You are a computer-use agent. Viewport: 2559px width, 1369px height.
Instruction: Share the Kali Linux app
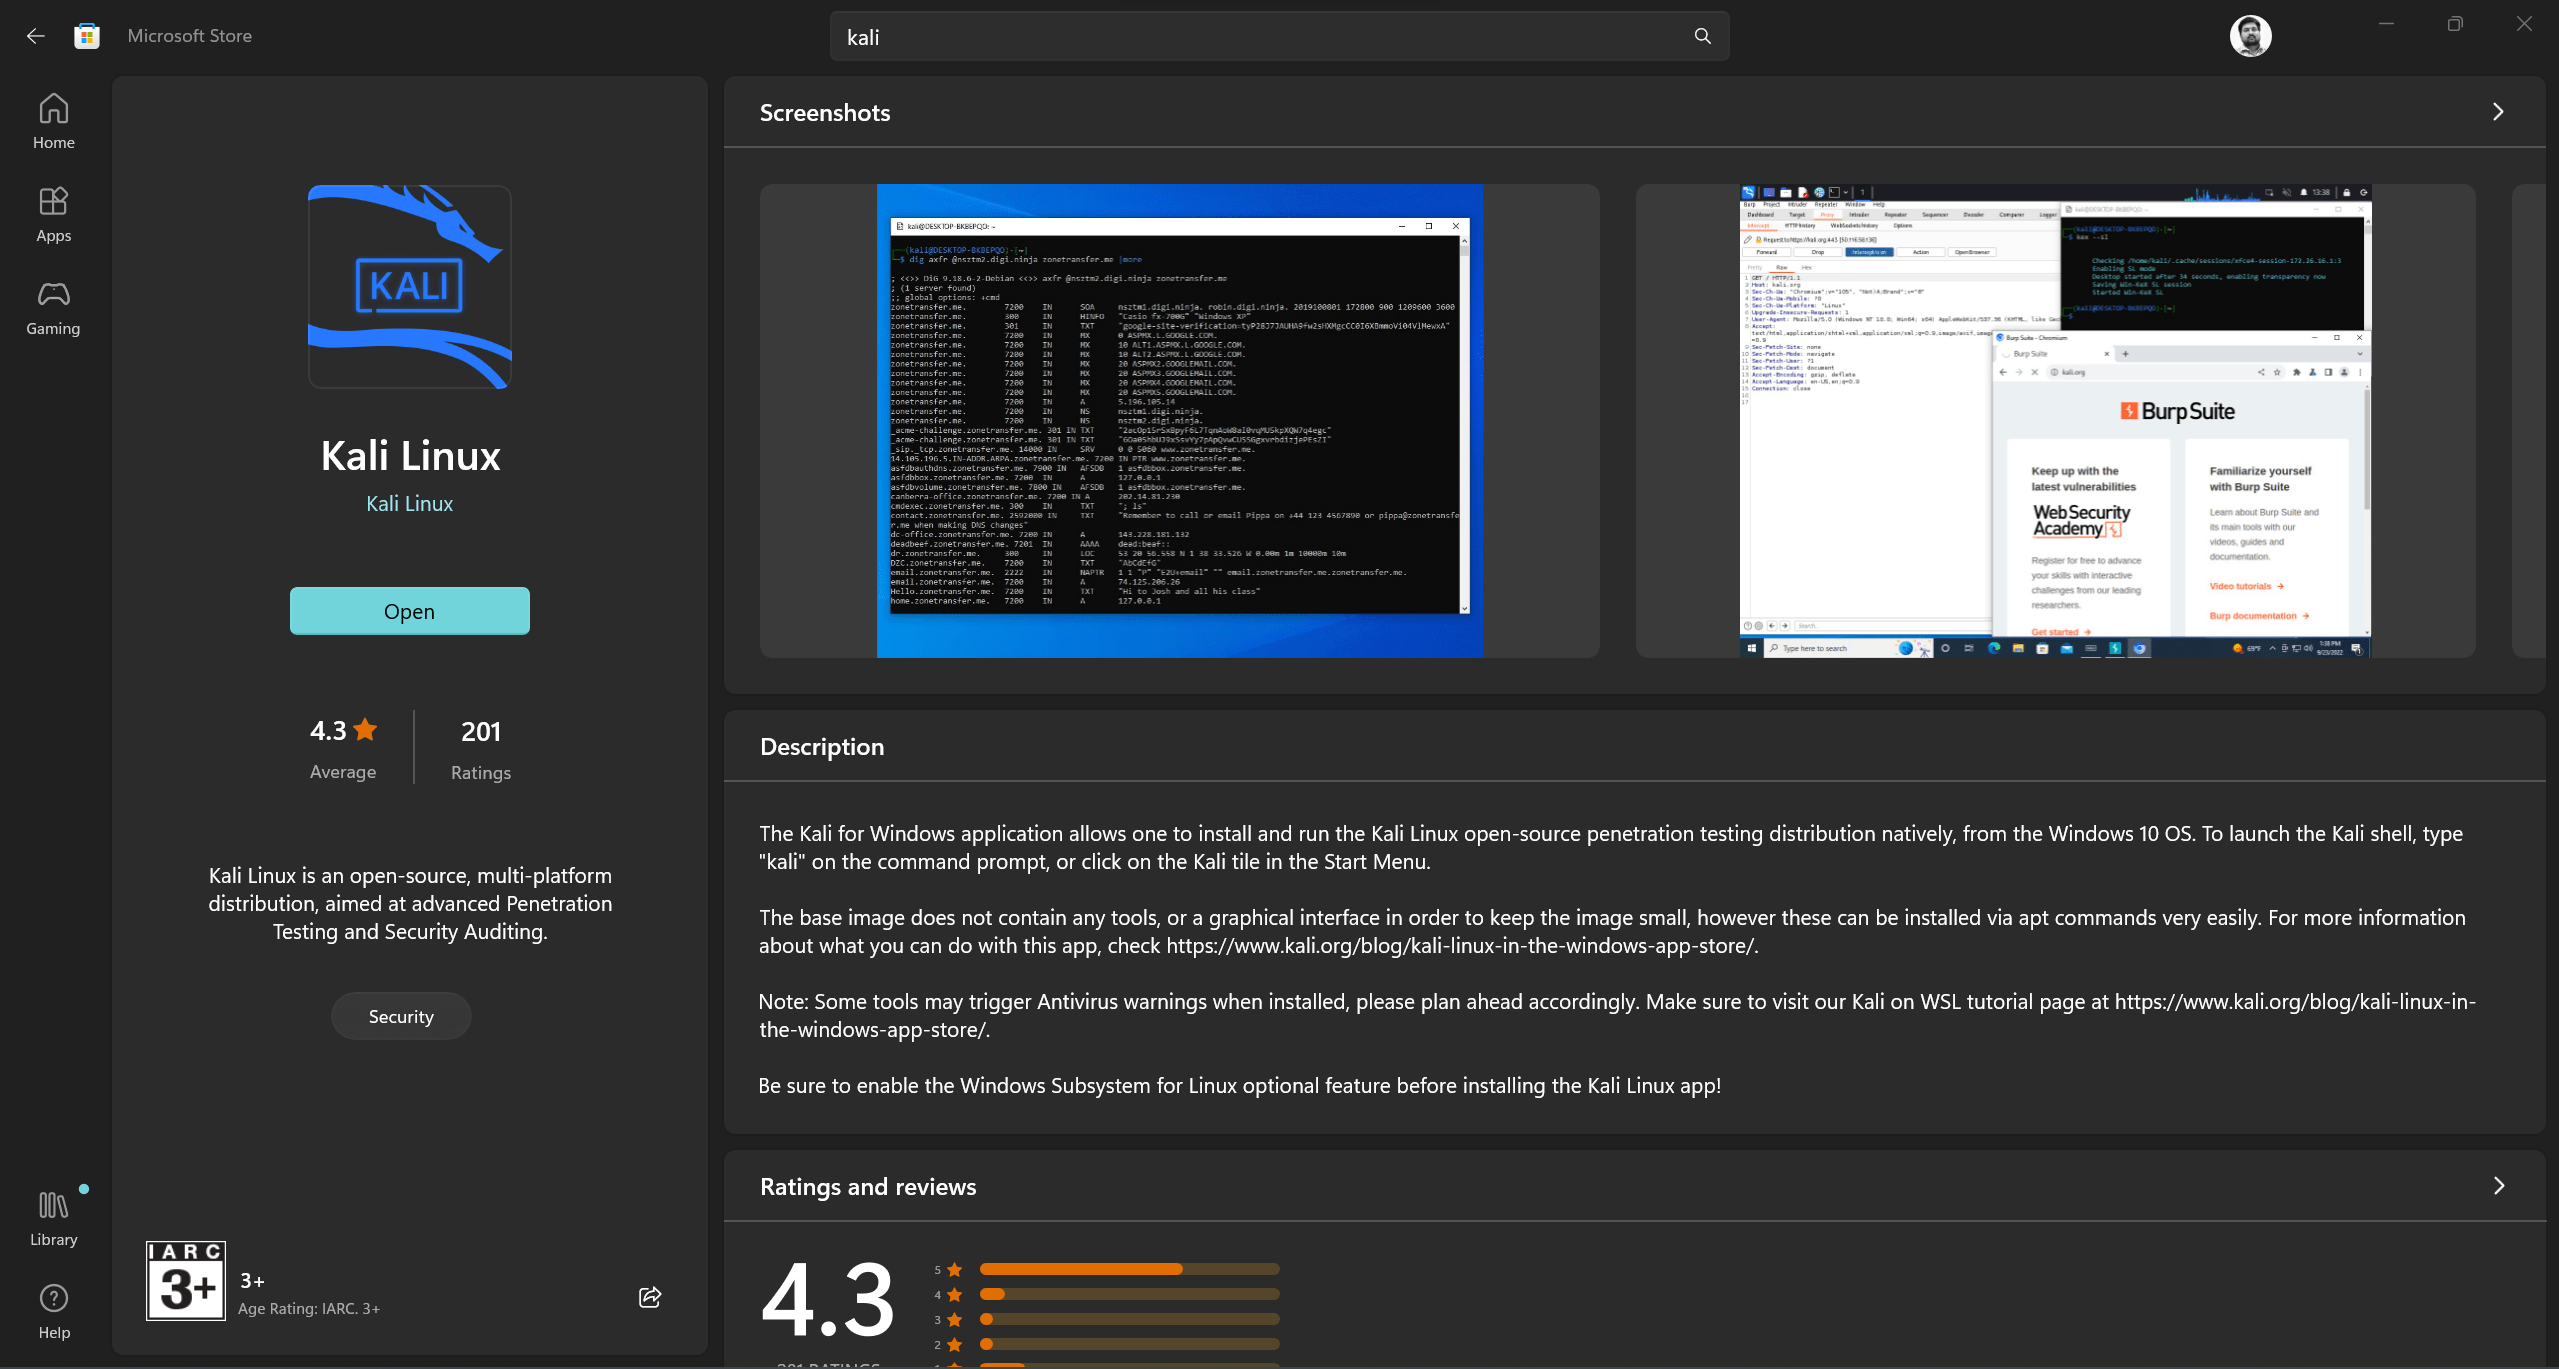coord(649,1296)
